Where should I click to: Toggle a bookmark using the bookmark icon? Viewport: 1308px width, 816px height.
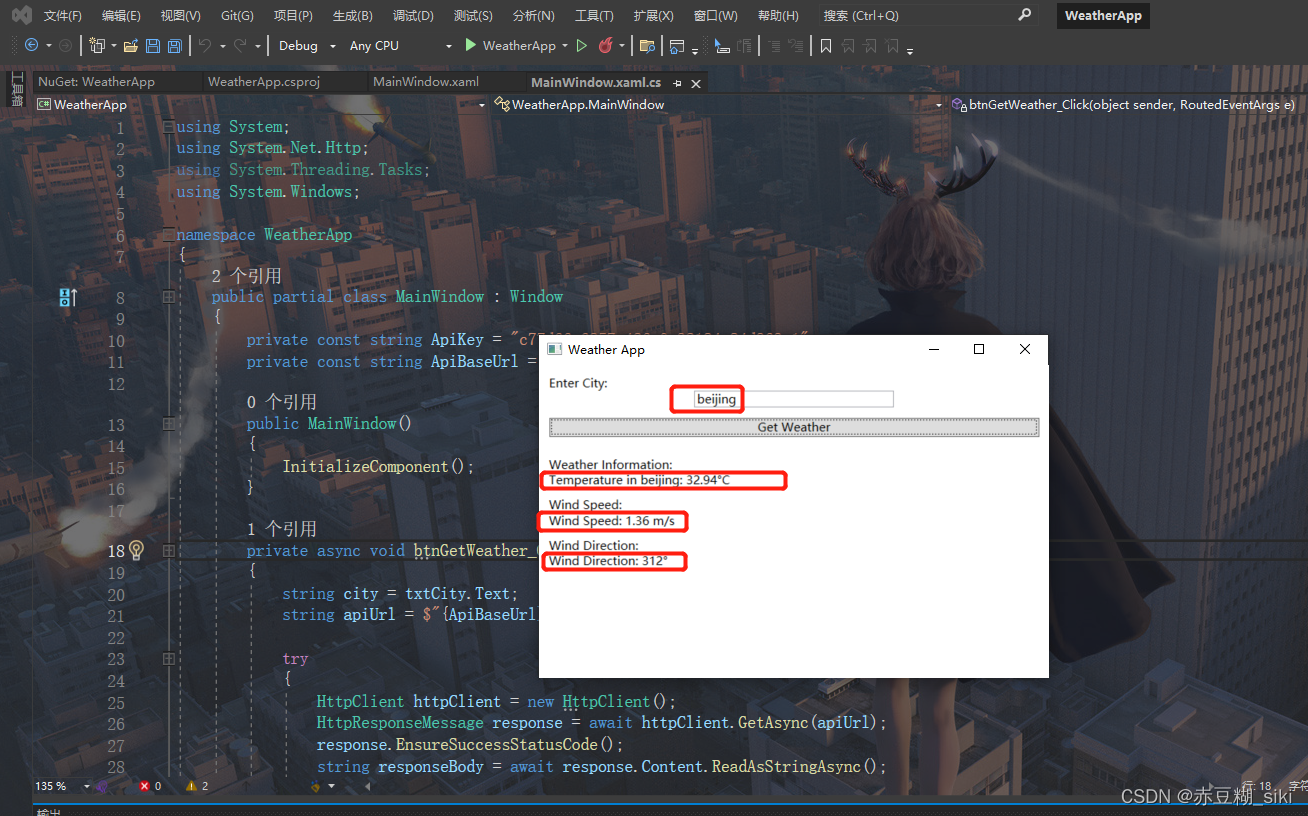pos(827,46)
